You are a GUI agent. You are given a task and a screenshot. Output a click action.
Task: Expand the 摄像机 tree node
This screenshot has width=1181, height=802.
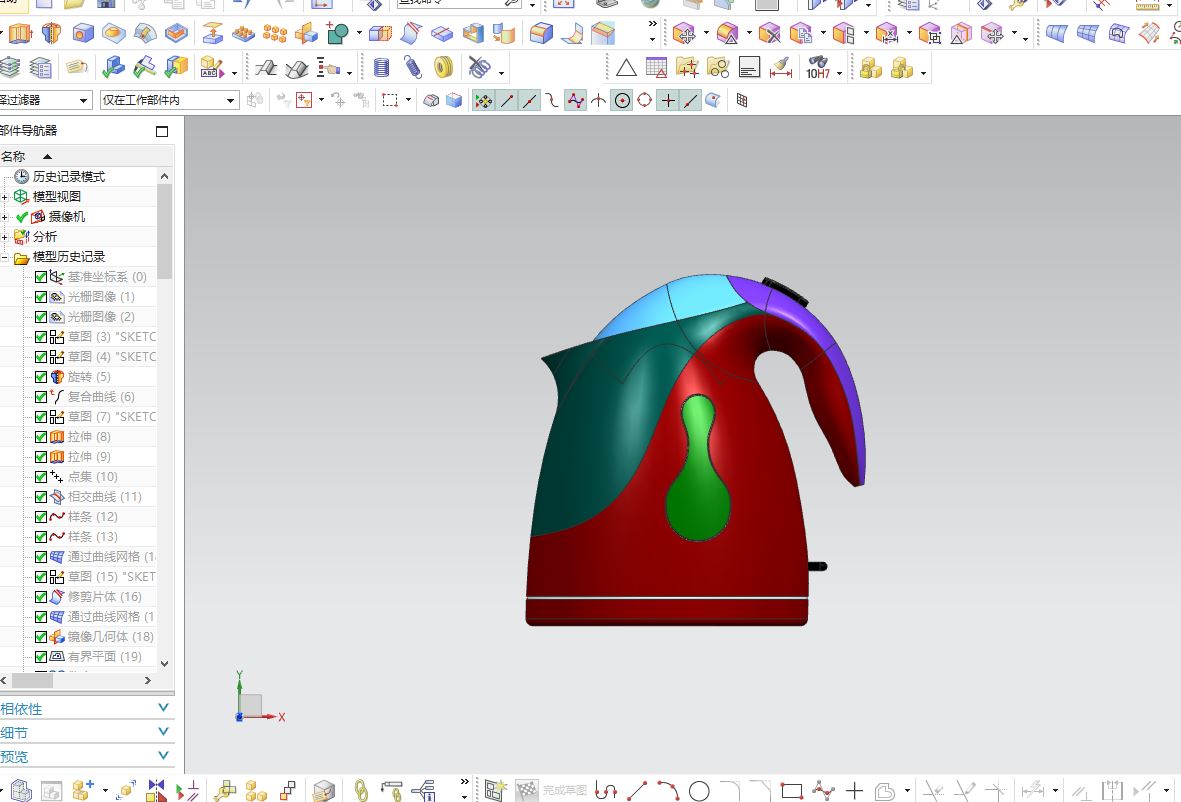(5, 217)
